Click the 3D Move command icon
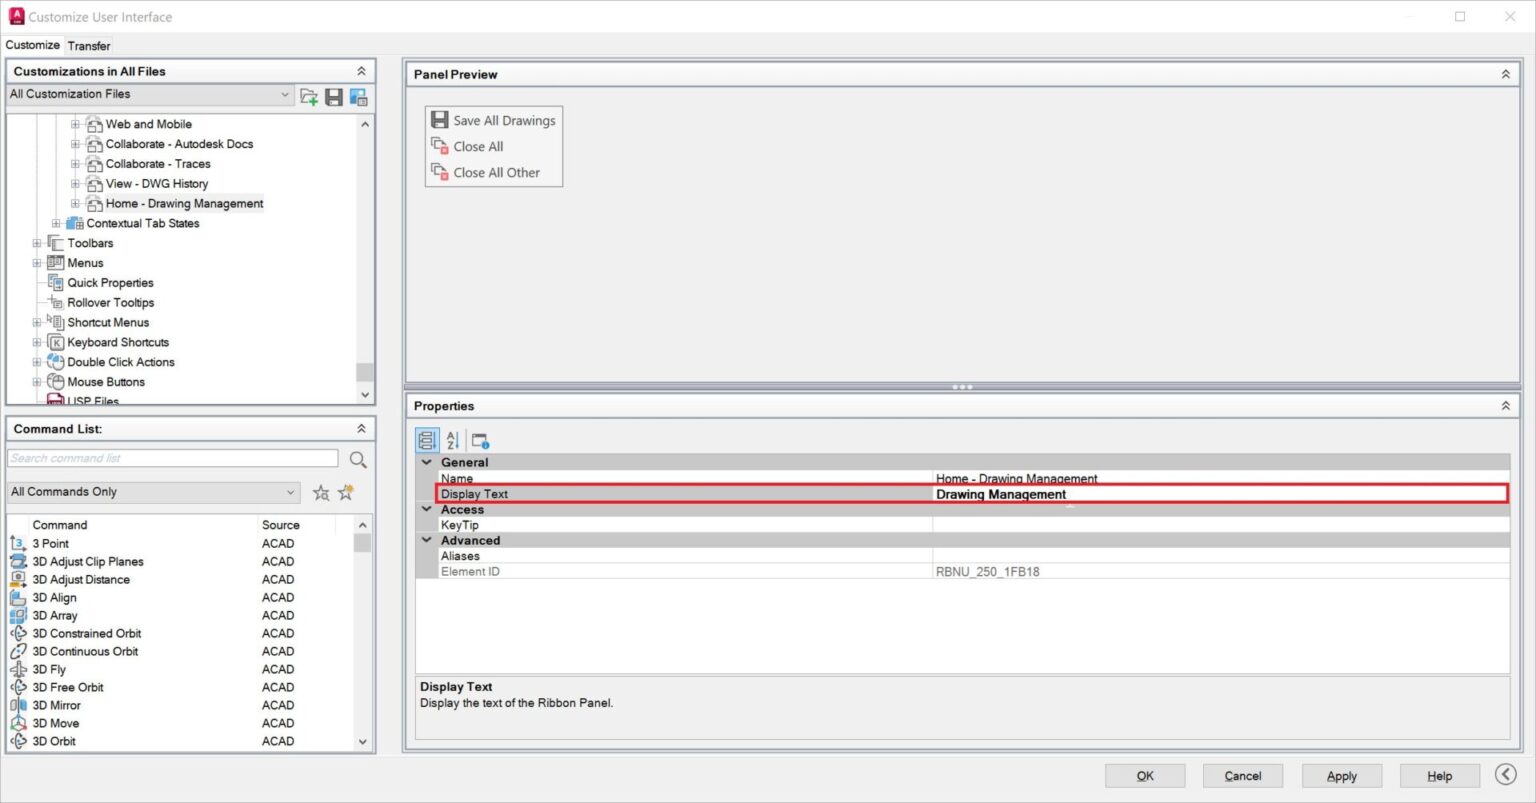The width and height of the screenshot is (1536, 803). (18, 723)
